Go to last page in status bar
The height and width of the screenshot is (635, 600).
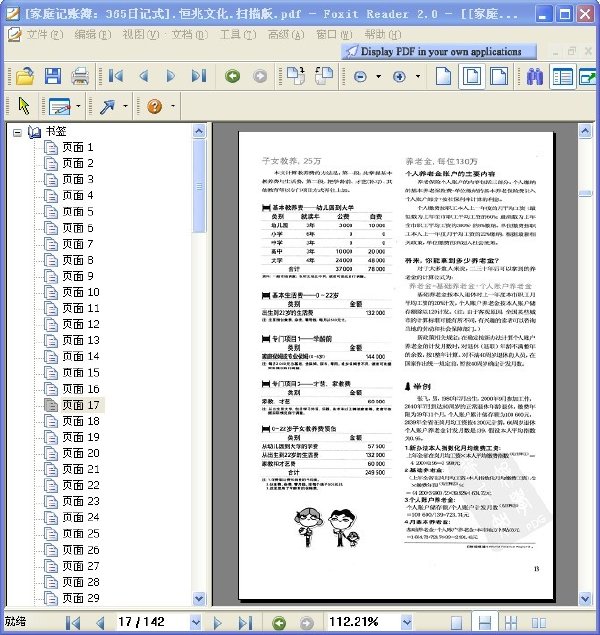pyautogui.click(x=245, y=623)
